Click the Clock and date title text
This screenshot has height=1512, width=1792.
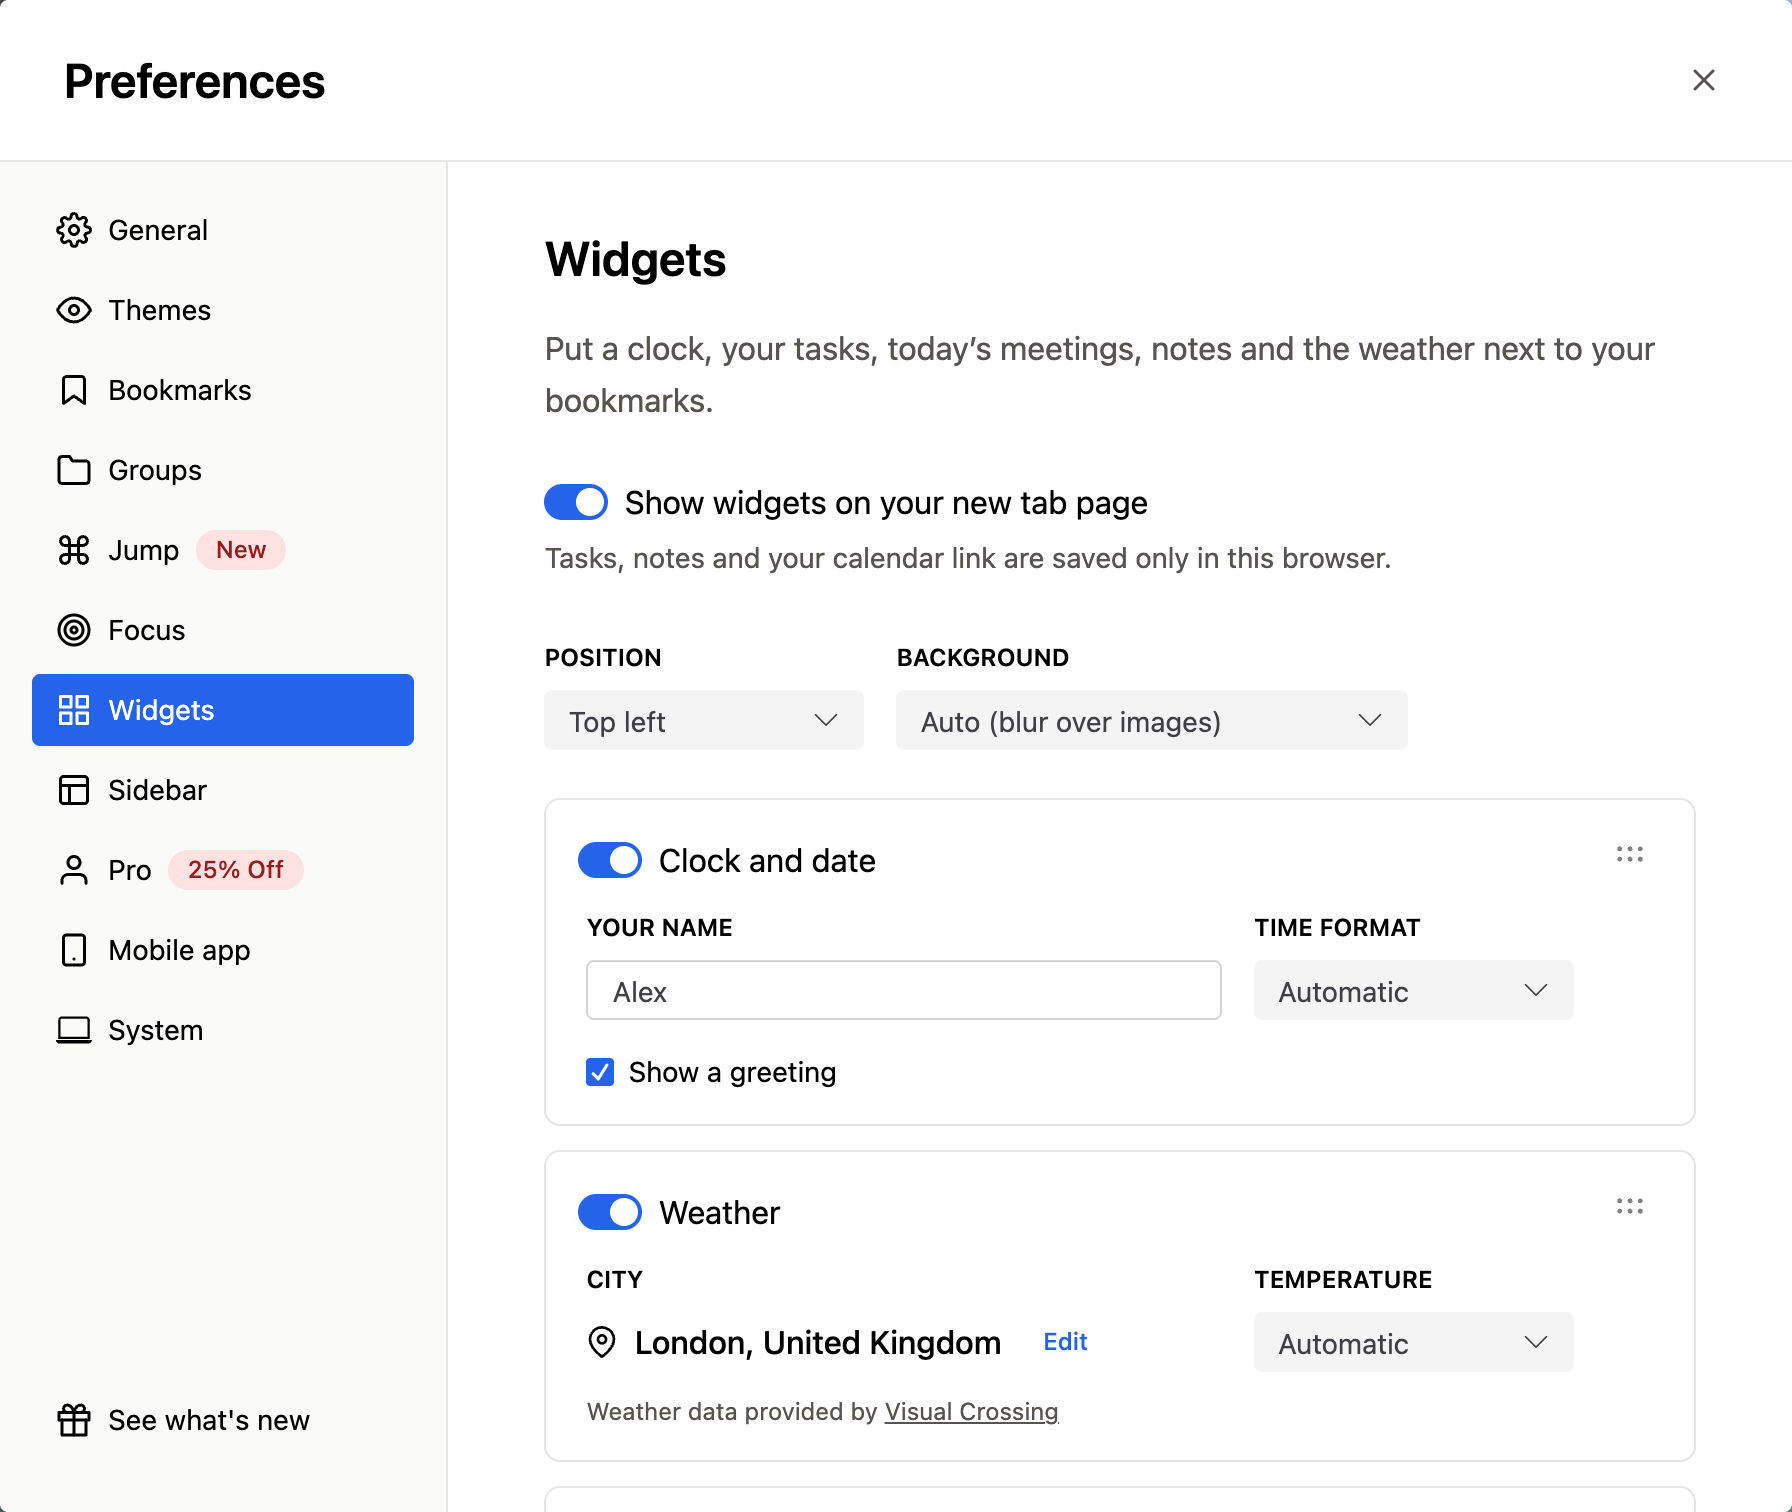(x=767, y=860)
